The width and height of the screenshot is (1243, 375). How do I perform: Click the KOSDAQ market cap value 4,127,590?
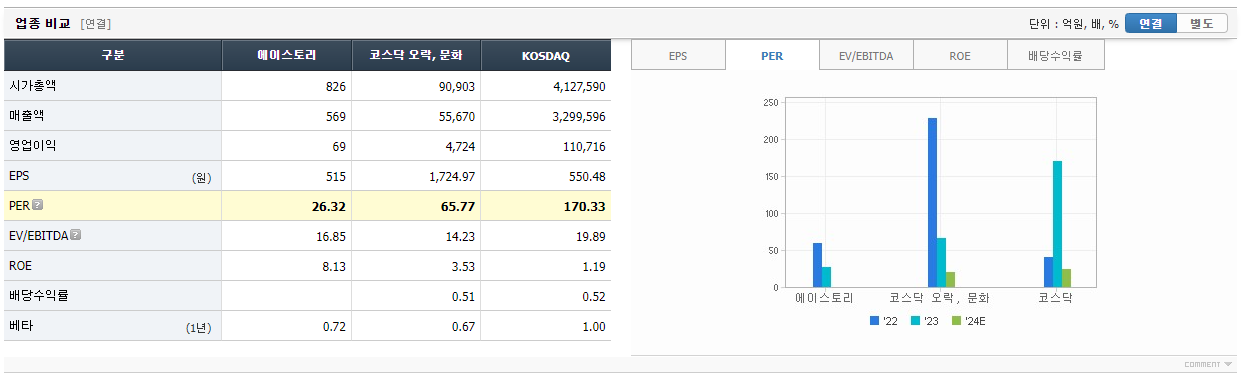579,87
